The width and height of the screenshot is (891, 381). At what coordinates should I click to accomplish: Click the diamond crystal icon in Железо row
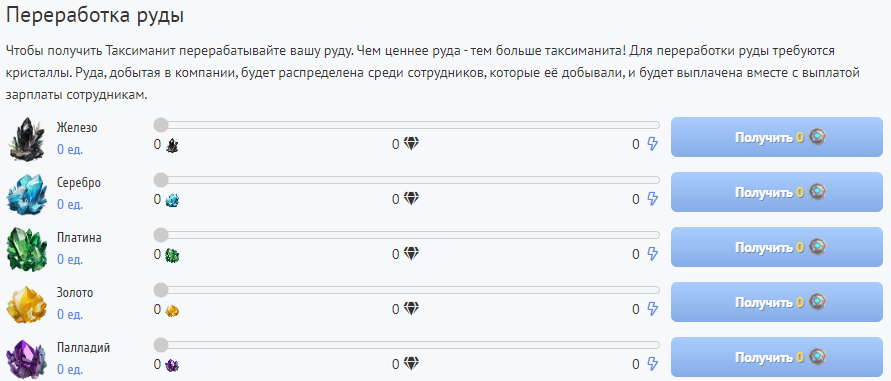pos(411,144)
